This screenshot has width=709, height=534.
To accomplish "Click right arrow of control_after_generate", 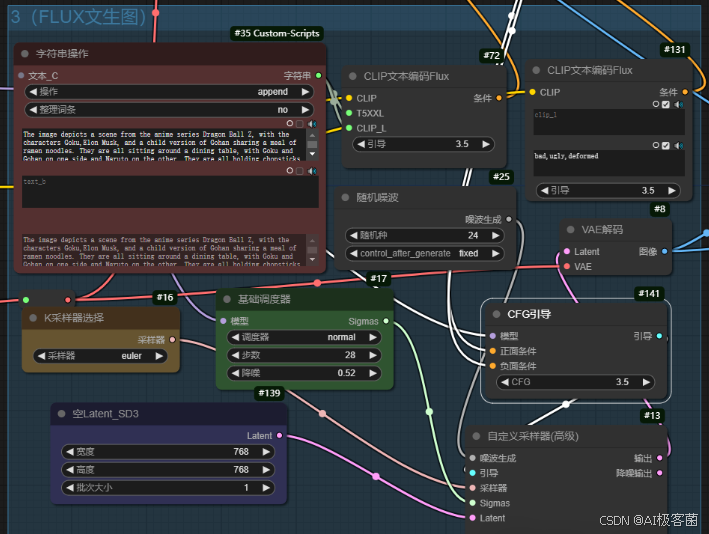I will [x=496, y=253].
